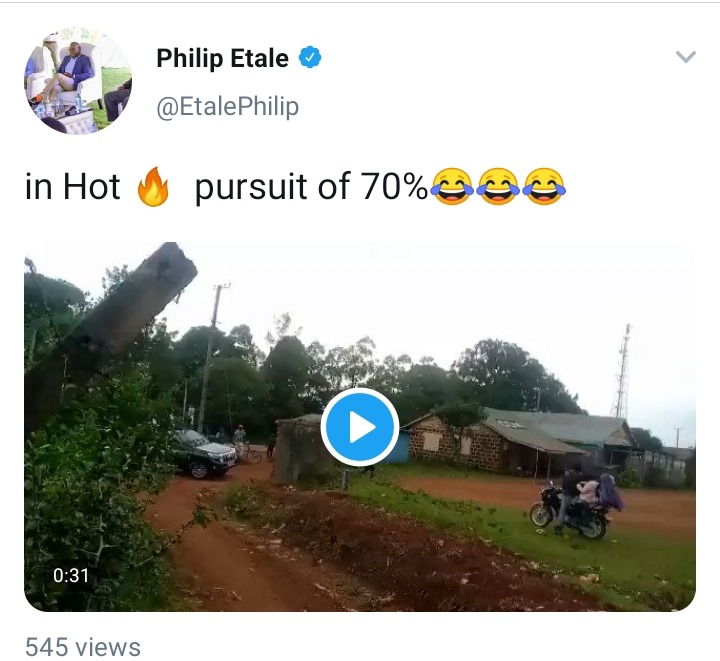Viewport: 720px width, 661px height.
Task: Open the @EtalePhilip handle link
Action: 228,106
